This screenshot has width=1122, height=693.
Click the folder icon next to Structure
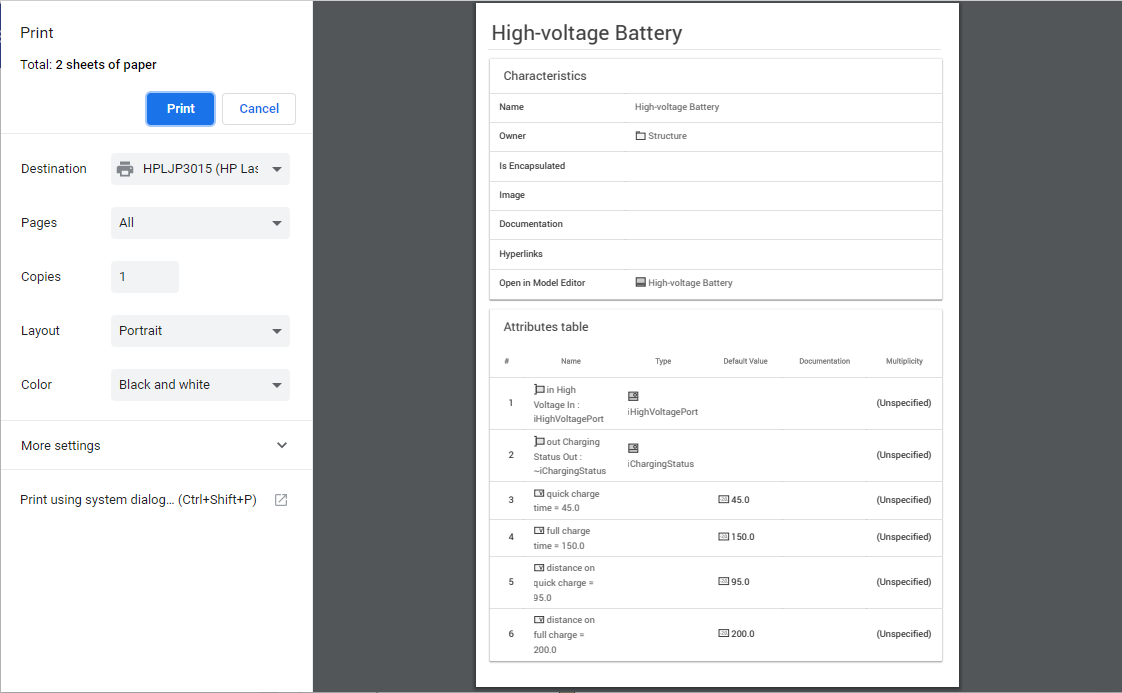tap(640, 136)
